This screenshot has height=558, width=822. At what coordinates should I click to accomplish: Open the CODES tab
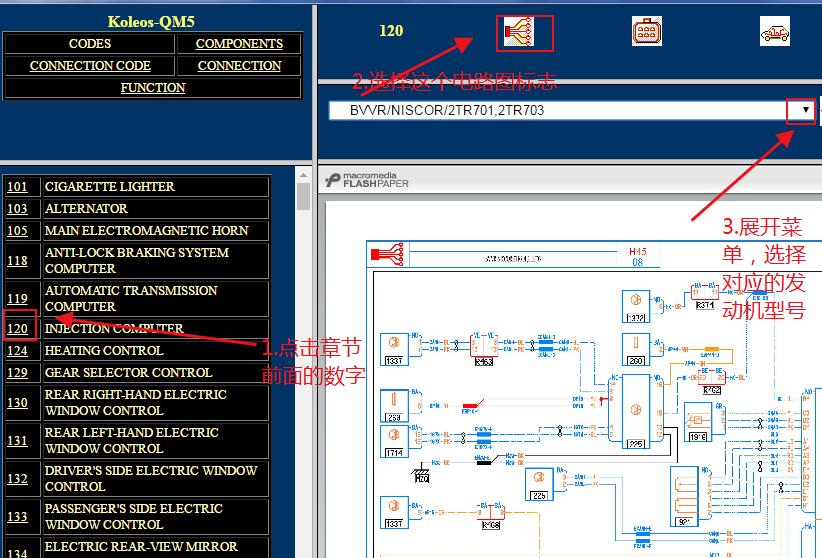pyautogui.click(x=90, y=44)
